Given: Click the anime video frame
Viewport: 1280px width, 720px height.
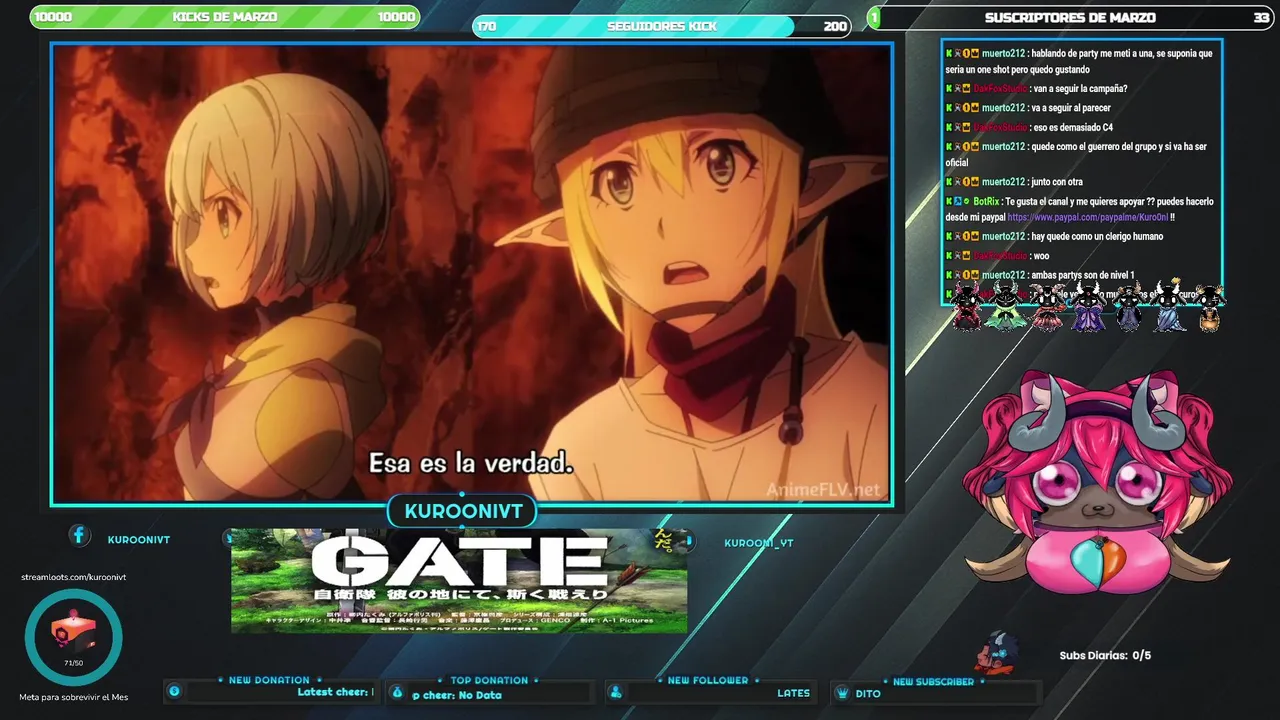Looking at the screenshot, I should coord(472,274).
